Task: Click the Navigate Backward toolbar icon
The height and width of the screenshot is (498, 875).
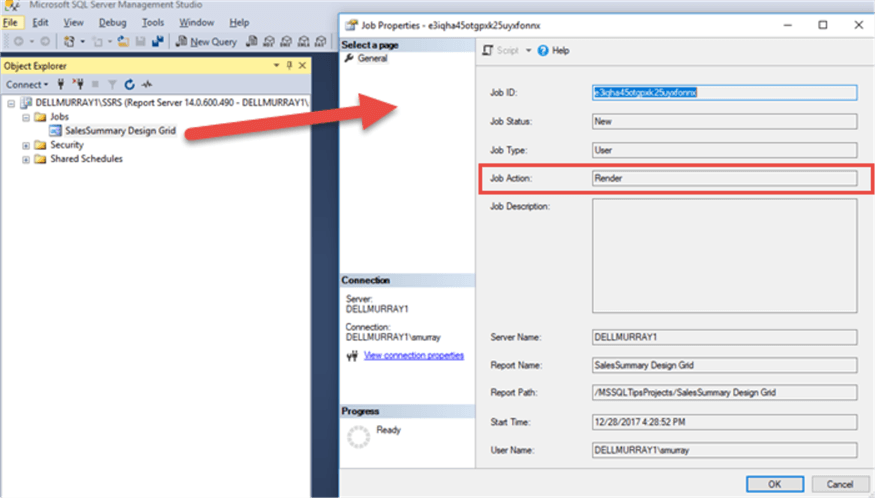Action: [x=18, y=41]
